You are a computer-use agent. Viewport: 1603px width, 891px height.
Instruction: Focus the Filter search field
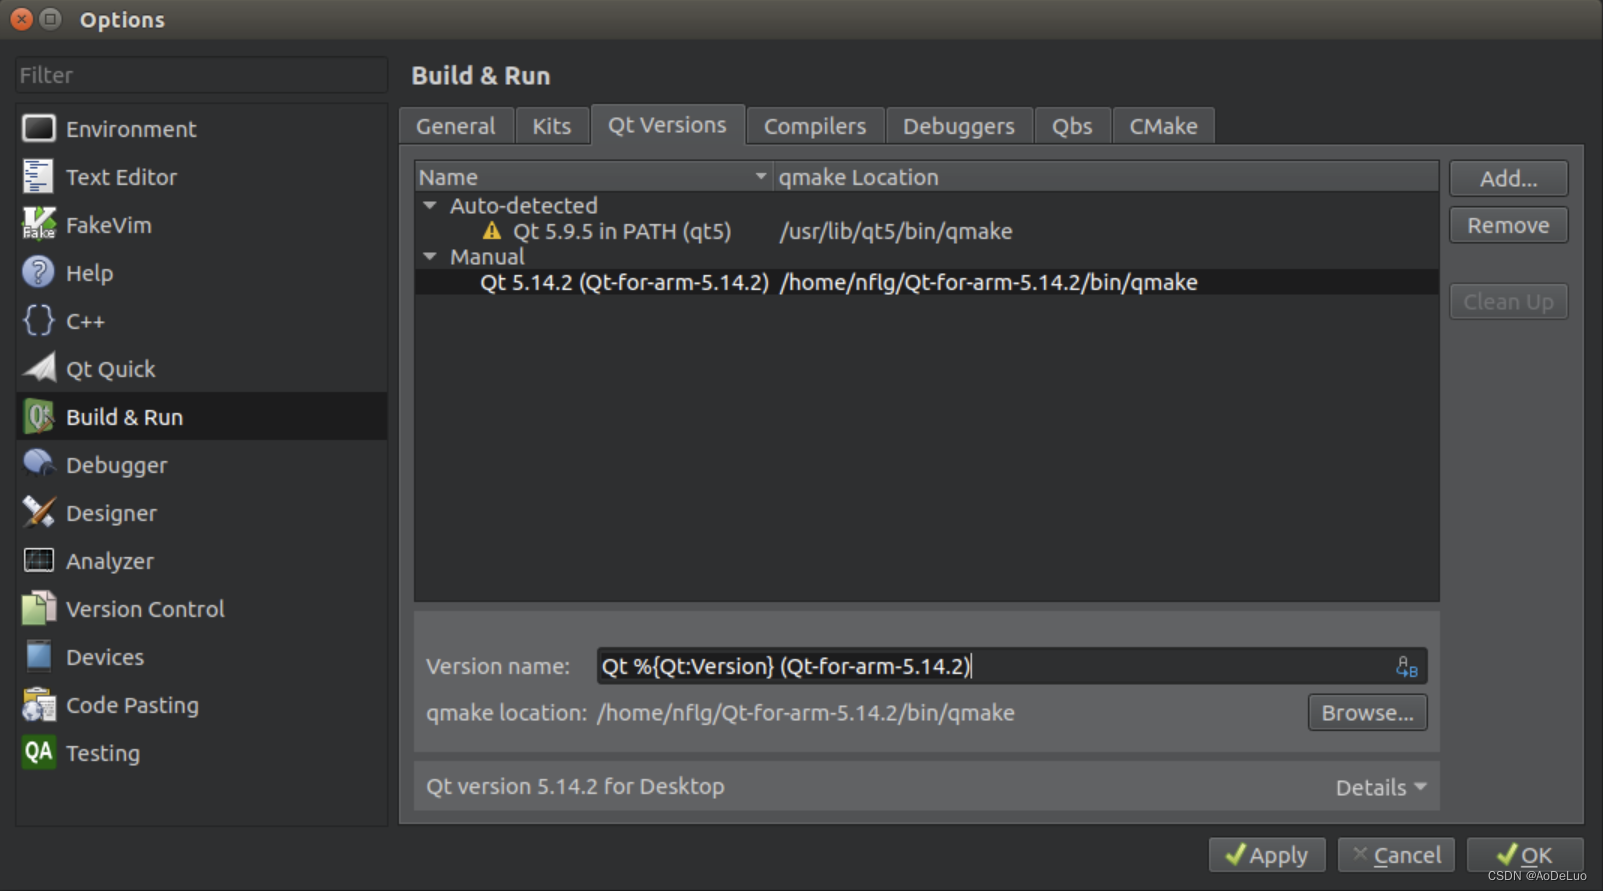pos(201,75)
